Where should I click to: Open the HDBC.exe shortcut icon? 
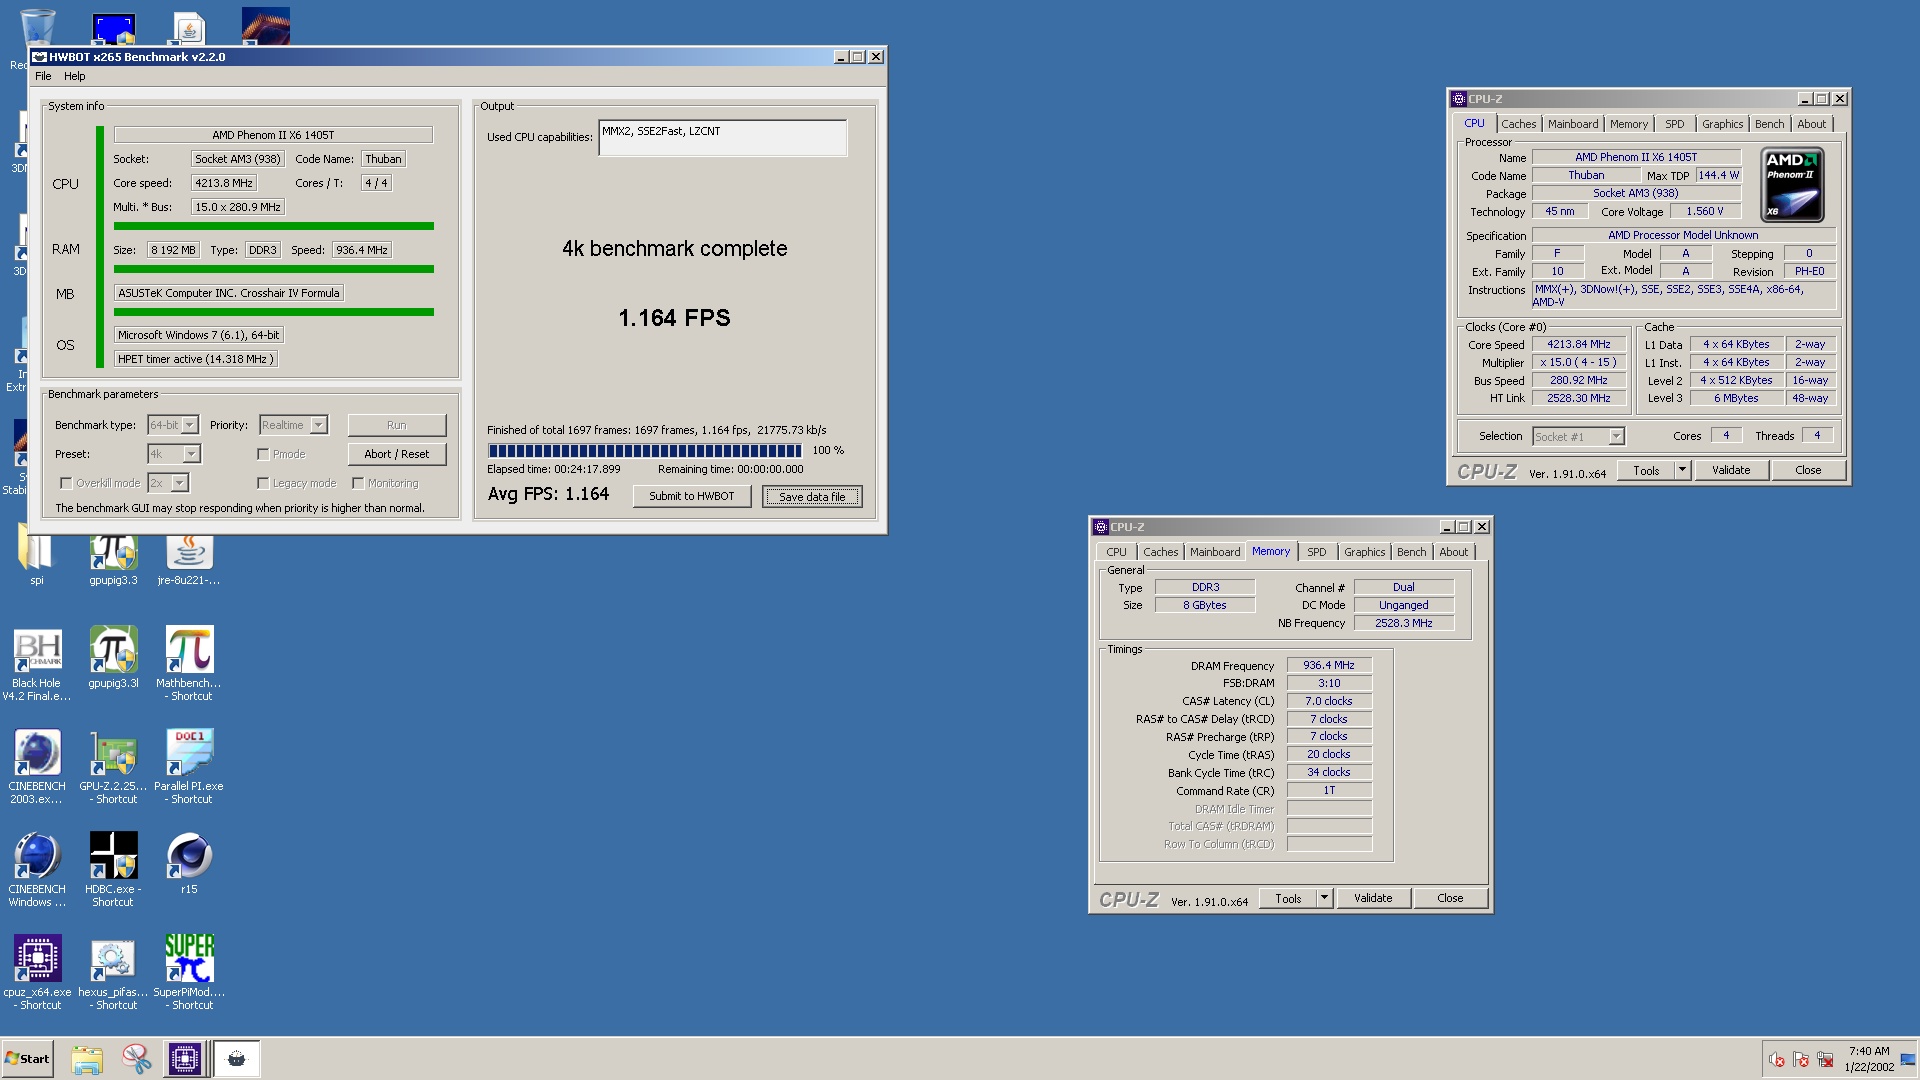pos(113,870)
